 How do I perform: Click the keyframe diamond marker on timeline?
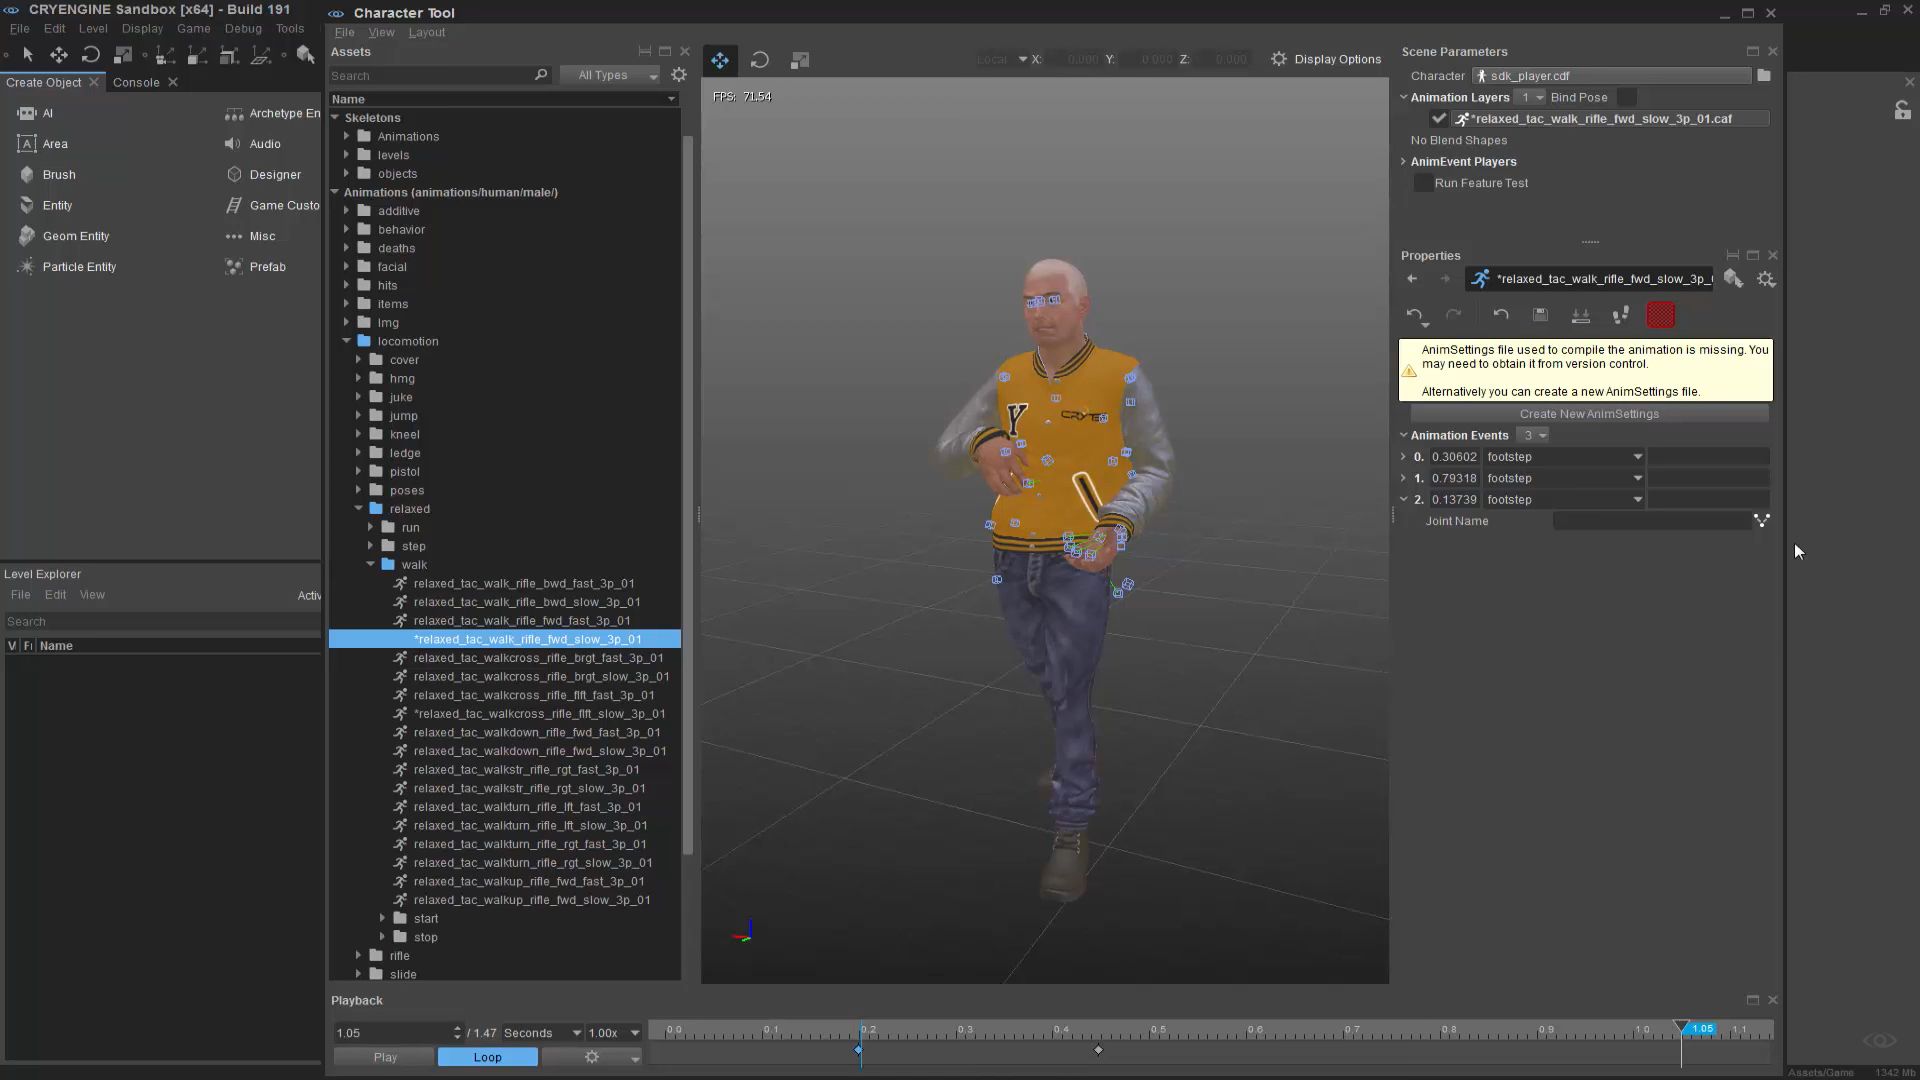click(x=1098, y=1050)
